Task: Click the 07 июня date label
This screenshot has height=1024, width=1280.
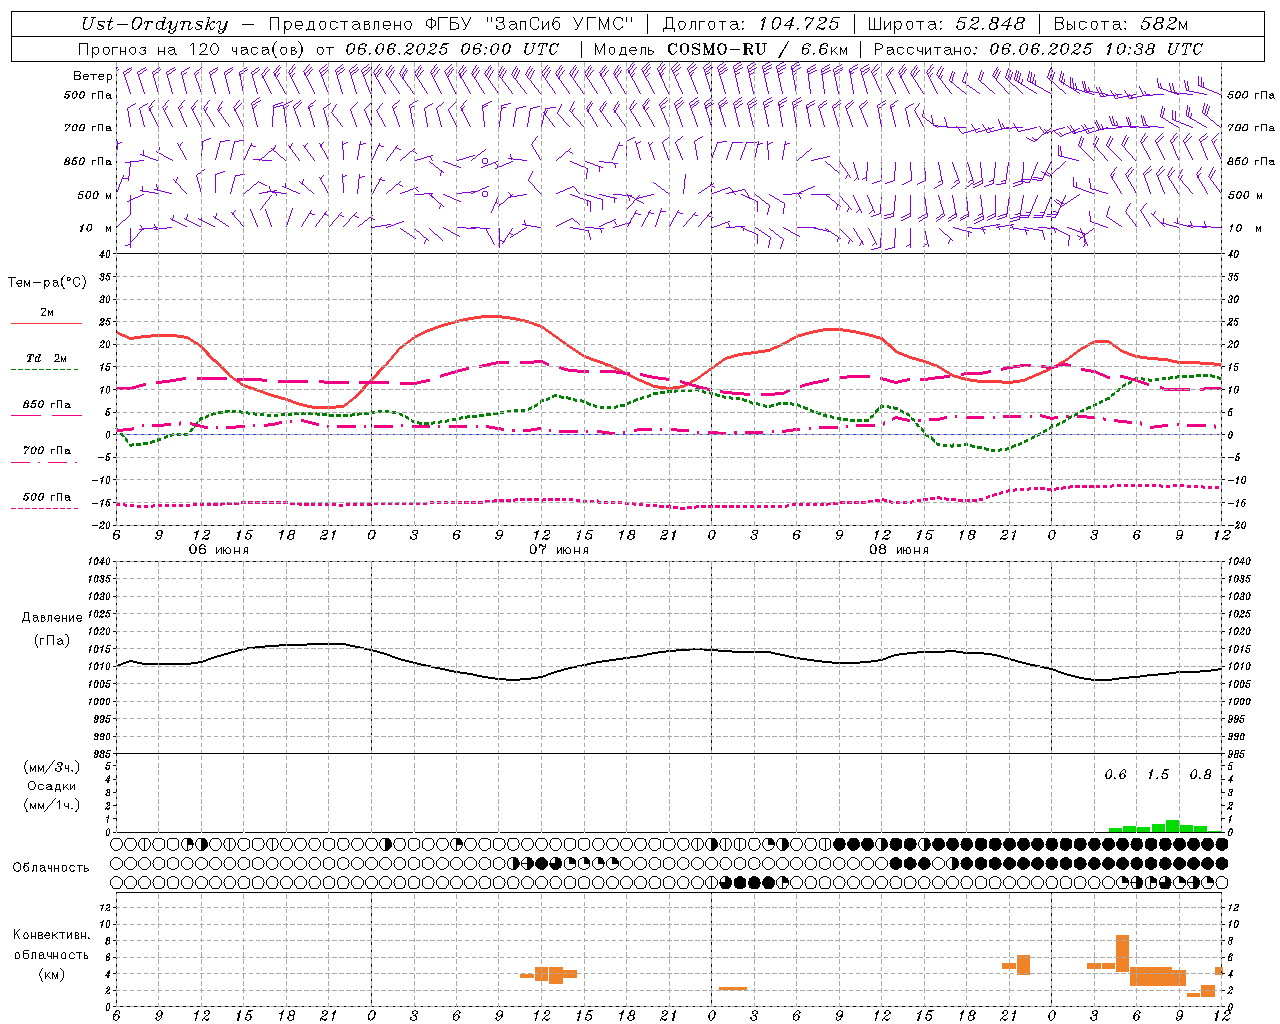Action: point(559,550)
